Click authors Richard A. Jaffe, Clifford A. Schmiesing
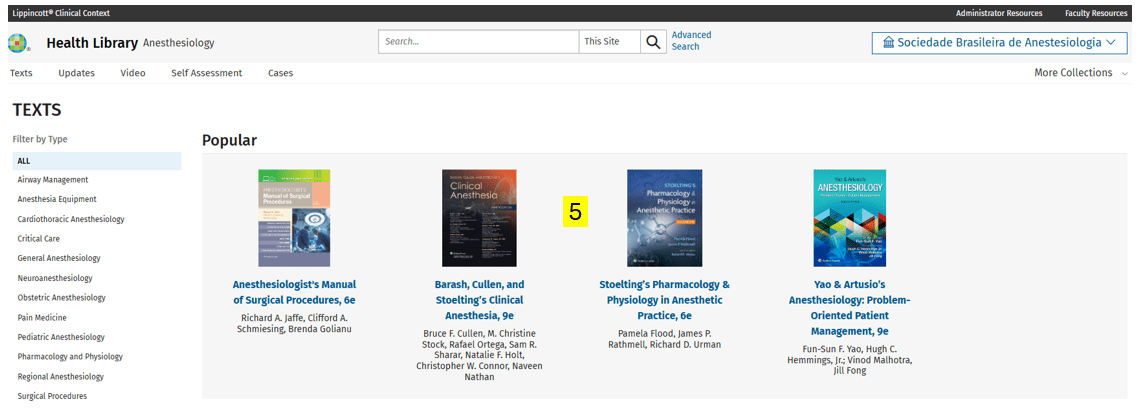The width and height of the screenshot is (1139, 409). 294,324
